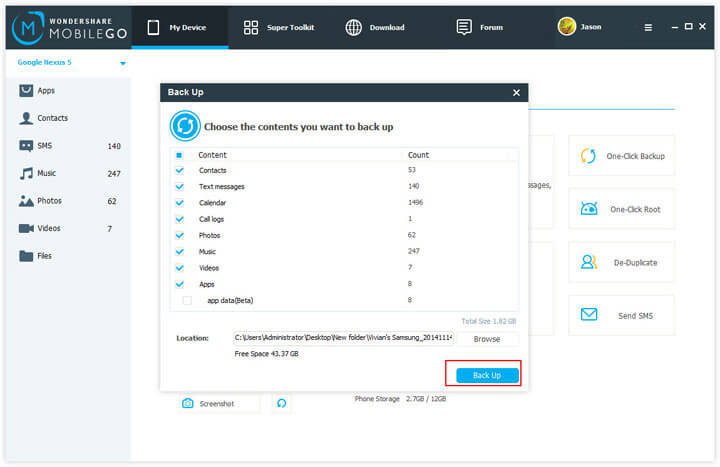Uncheck the Music backup checkbox
Image resolution: width=720 pixels, height=467 pixels.
click(180, 252)
